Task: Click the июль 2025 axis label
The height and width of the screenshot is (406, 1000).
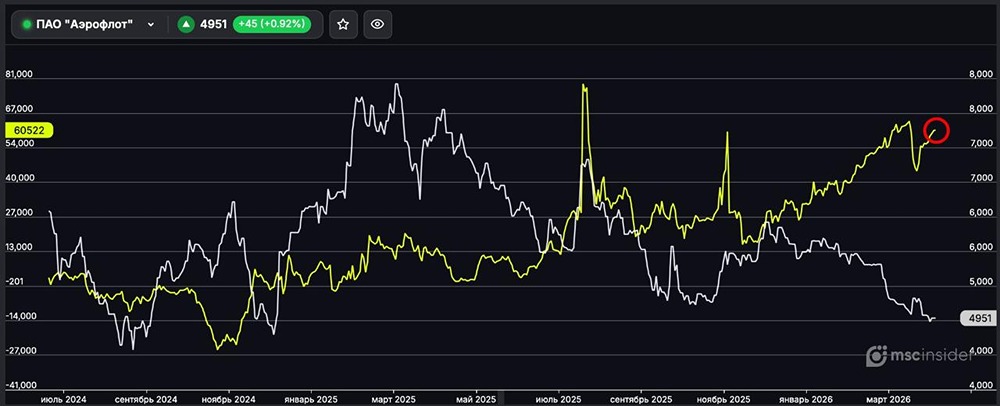Action: coord(559,398)
